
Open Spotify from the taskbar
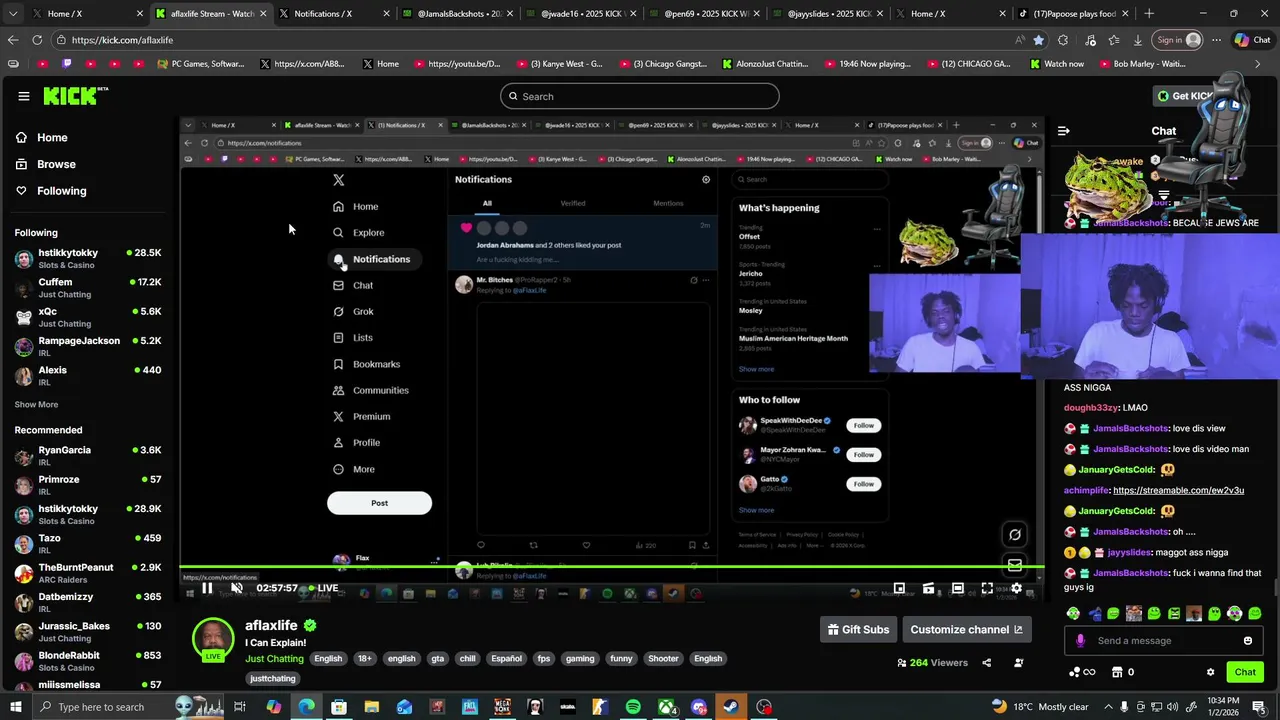633,707
